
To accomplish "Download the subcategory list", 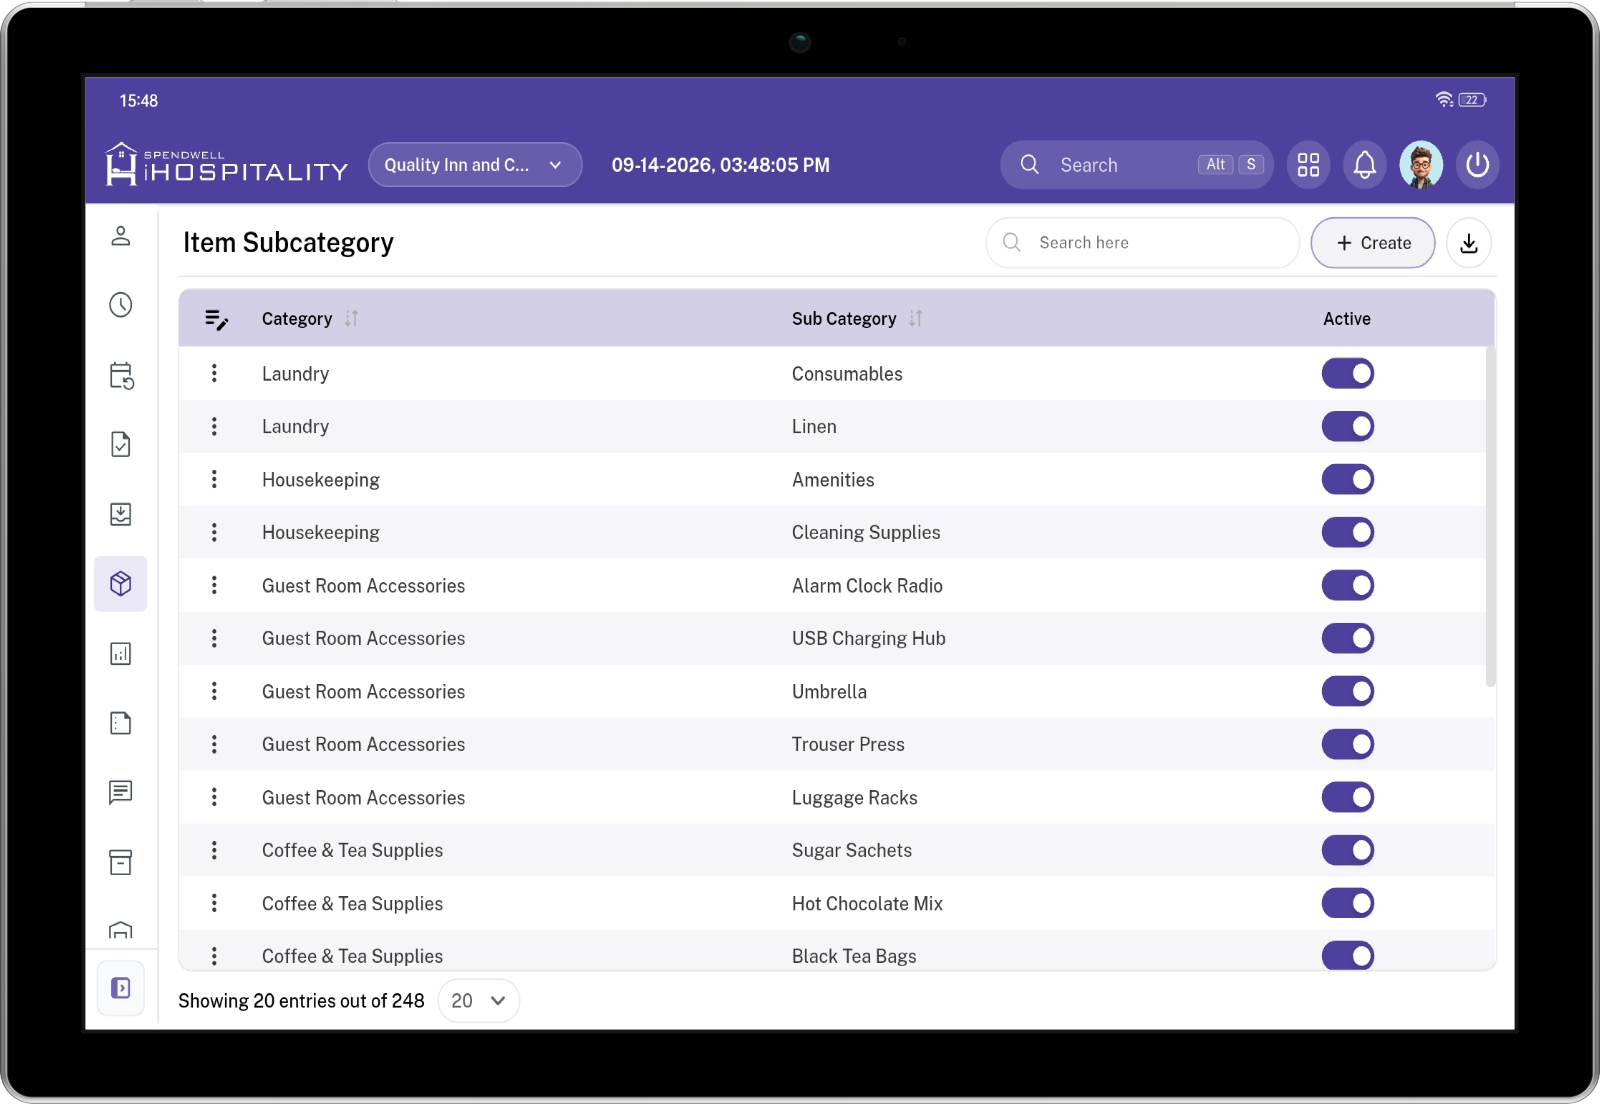I will click(x=1469, y=243).
